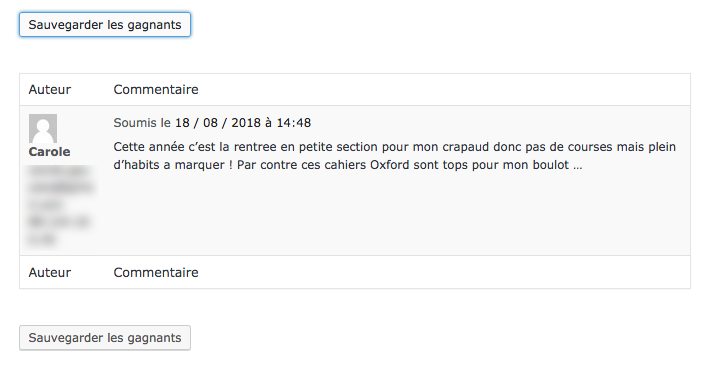
Task: Select the author name Carole
Action: point(49,152)
